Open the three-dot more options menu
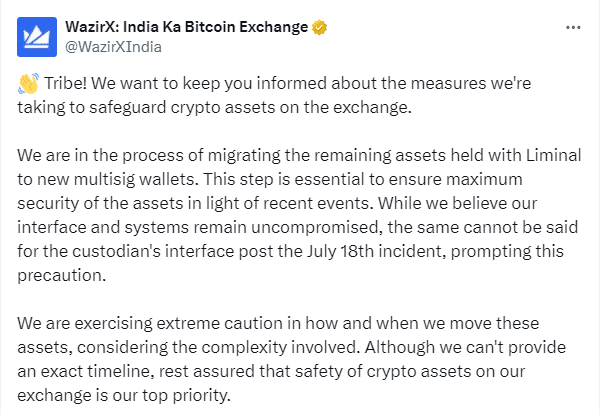The image size is (601, 415). [573, 28]
